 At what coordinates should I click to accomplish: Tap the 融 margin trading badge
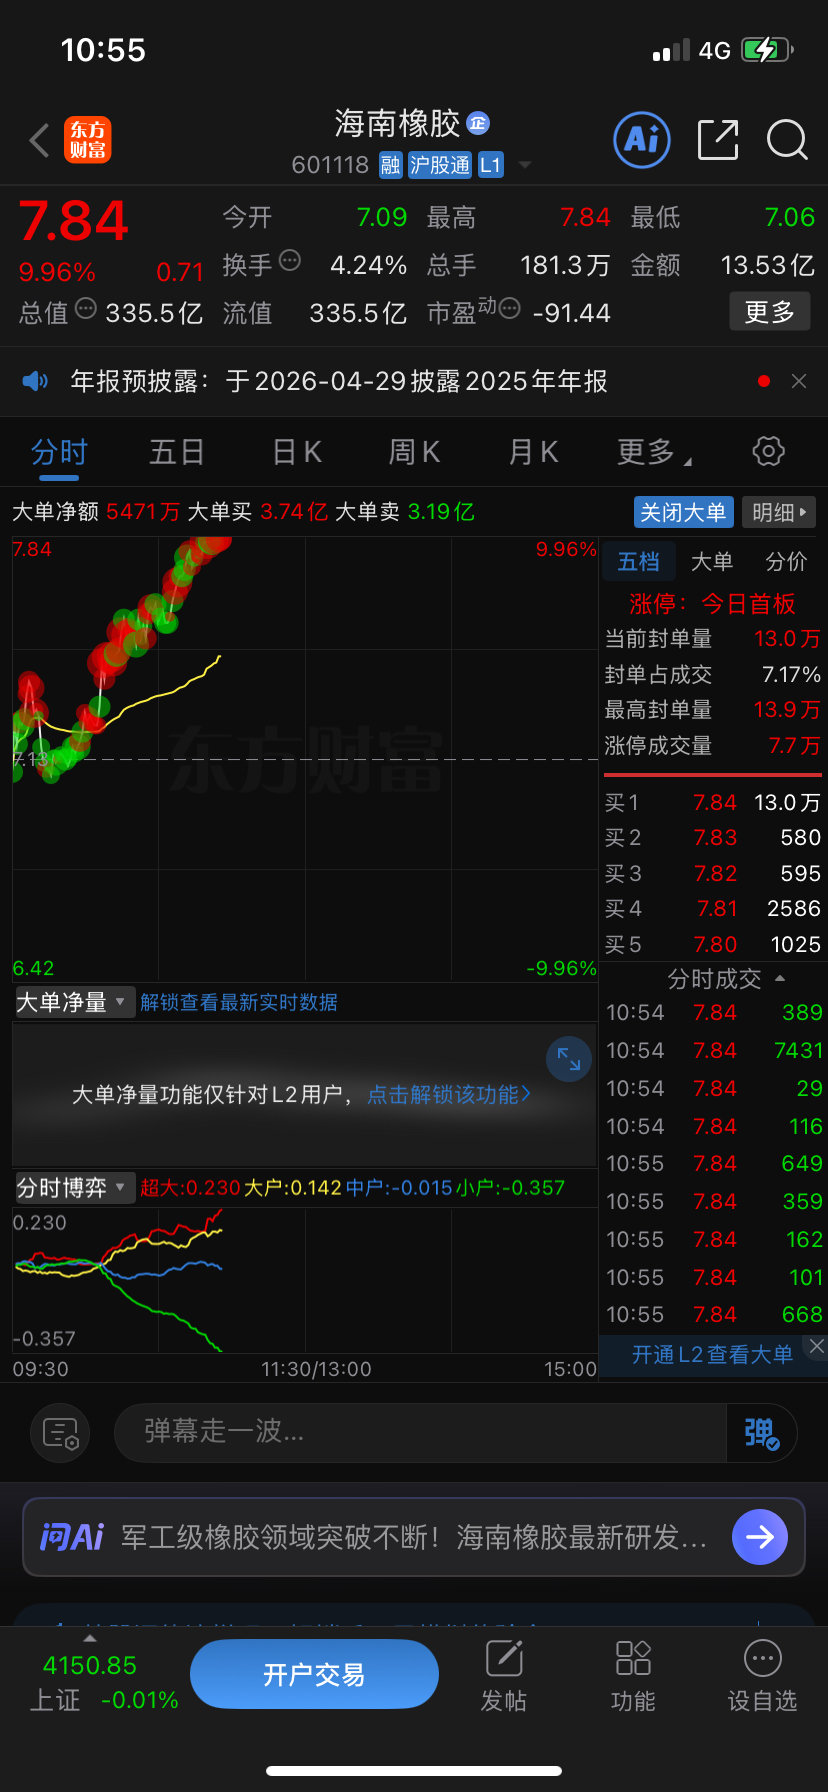[390, 165]
